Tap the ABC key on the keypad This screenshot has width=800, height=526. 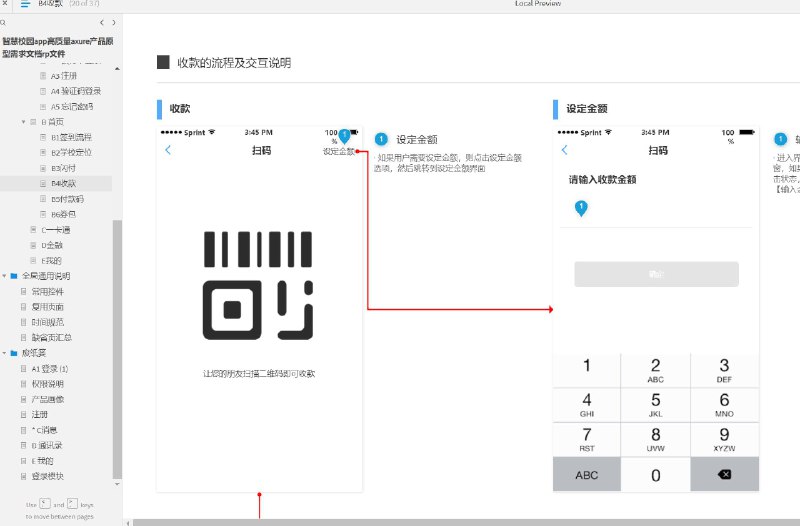point(587,474)
